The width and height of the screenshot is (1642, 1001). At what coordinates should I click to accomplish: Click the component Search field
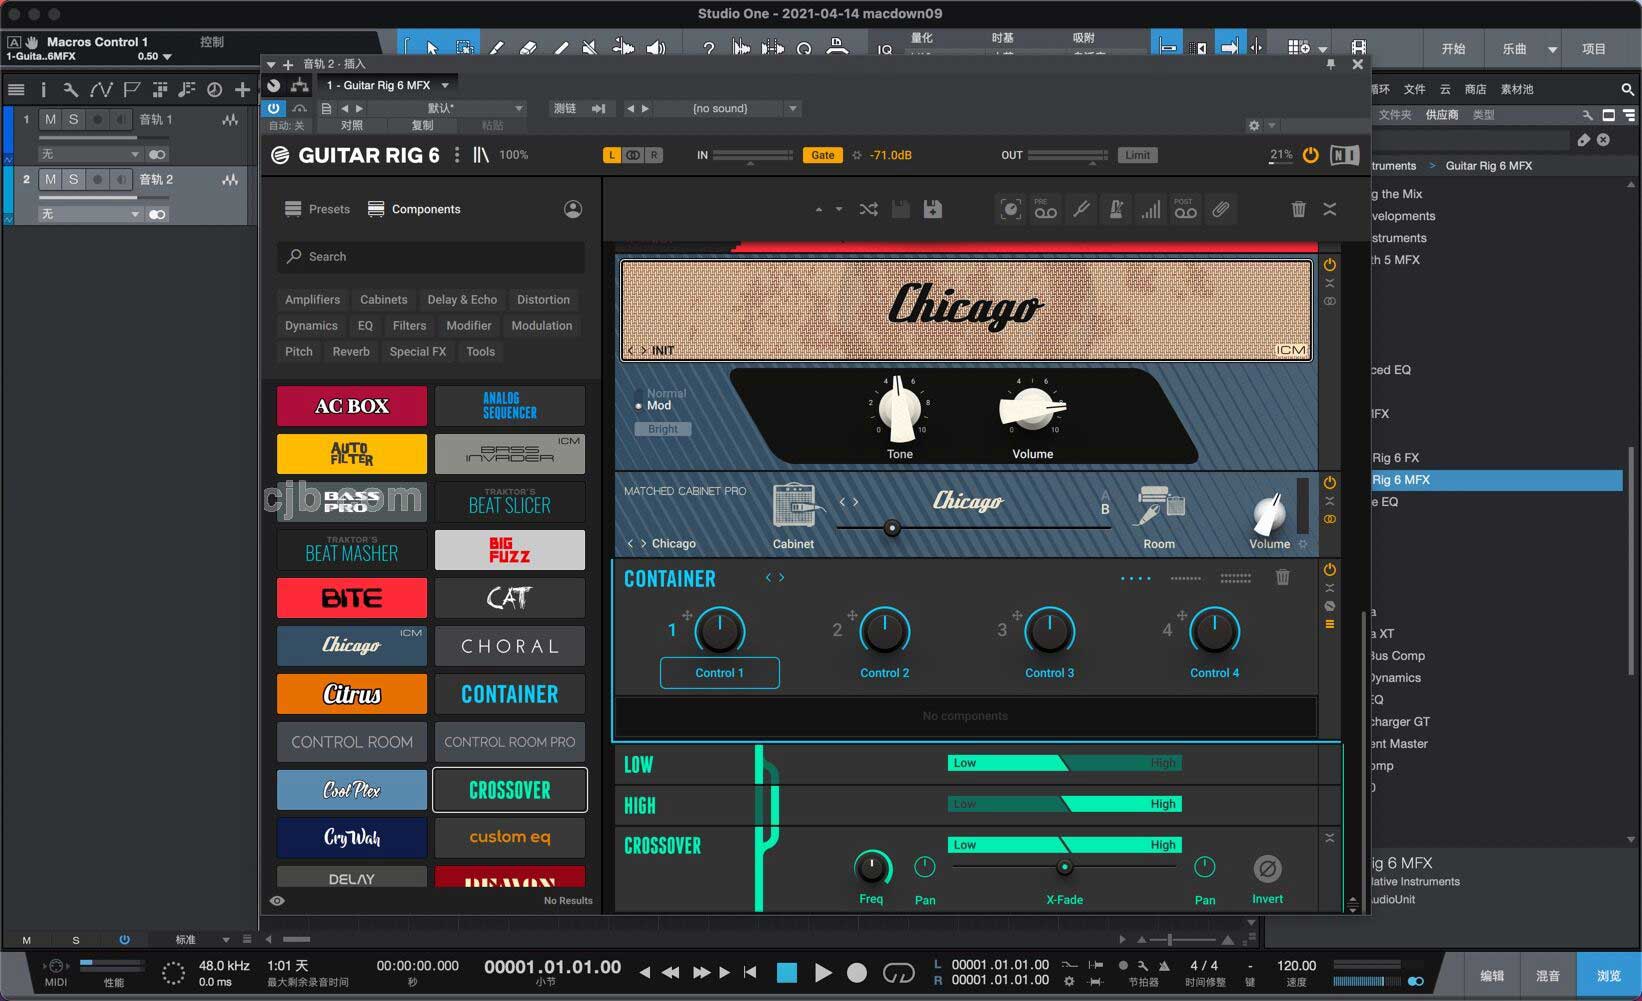click(x=431, y=257)
